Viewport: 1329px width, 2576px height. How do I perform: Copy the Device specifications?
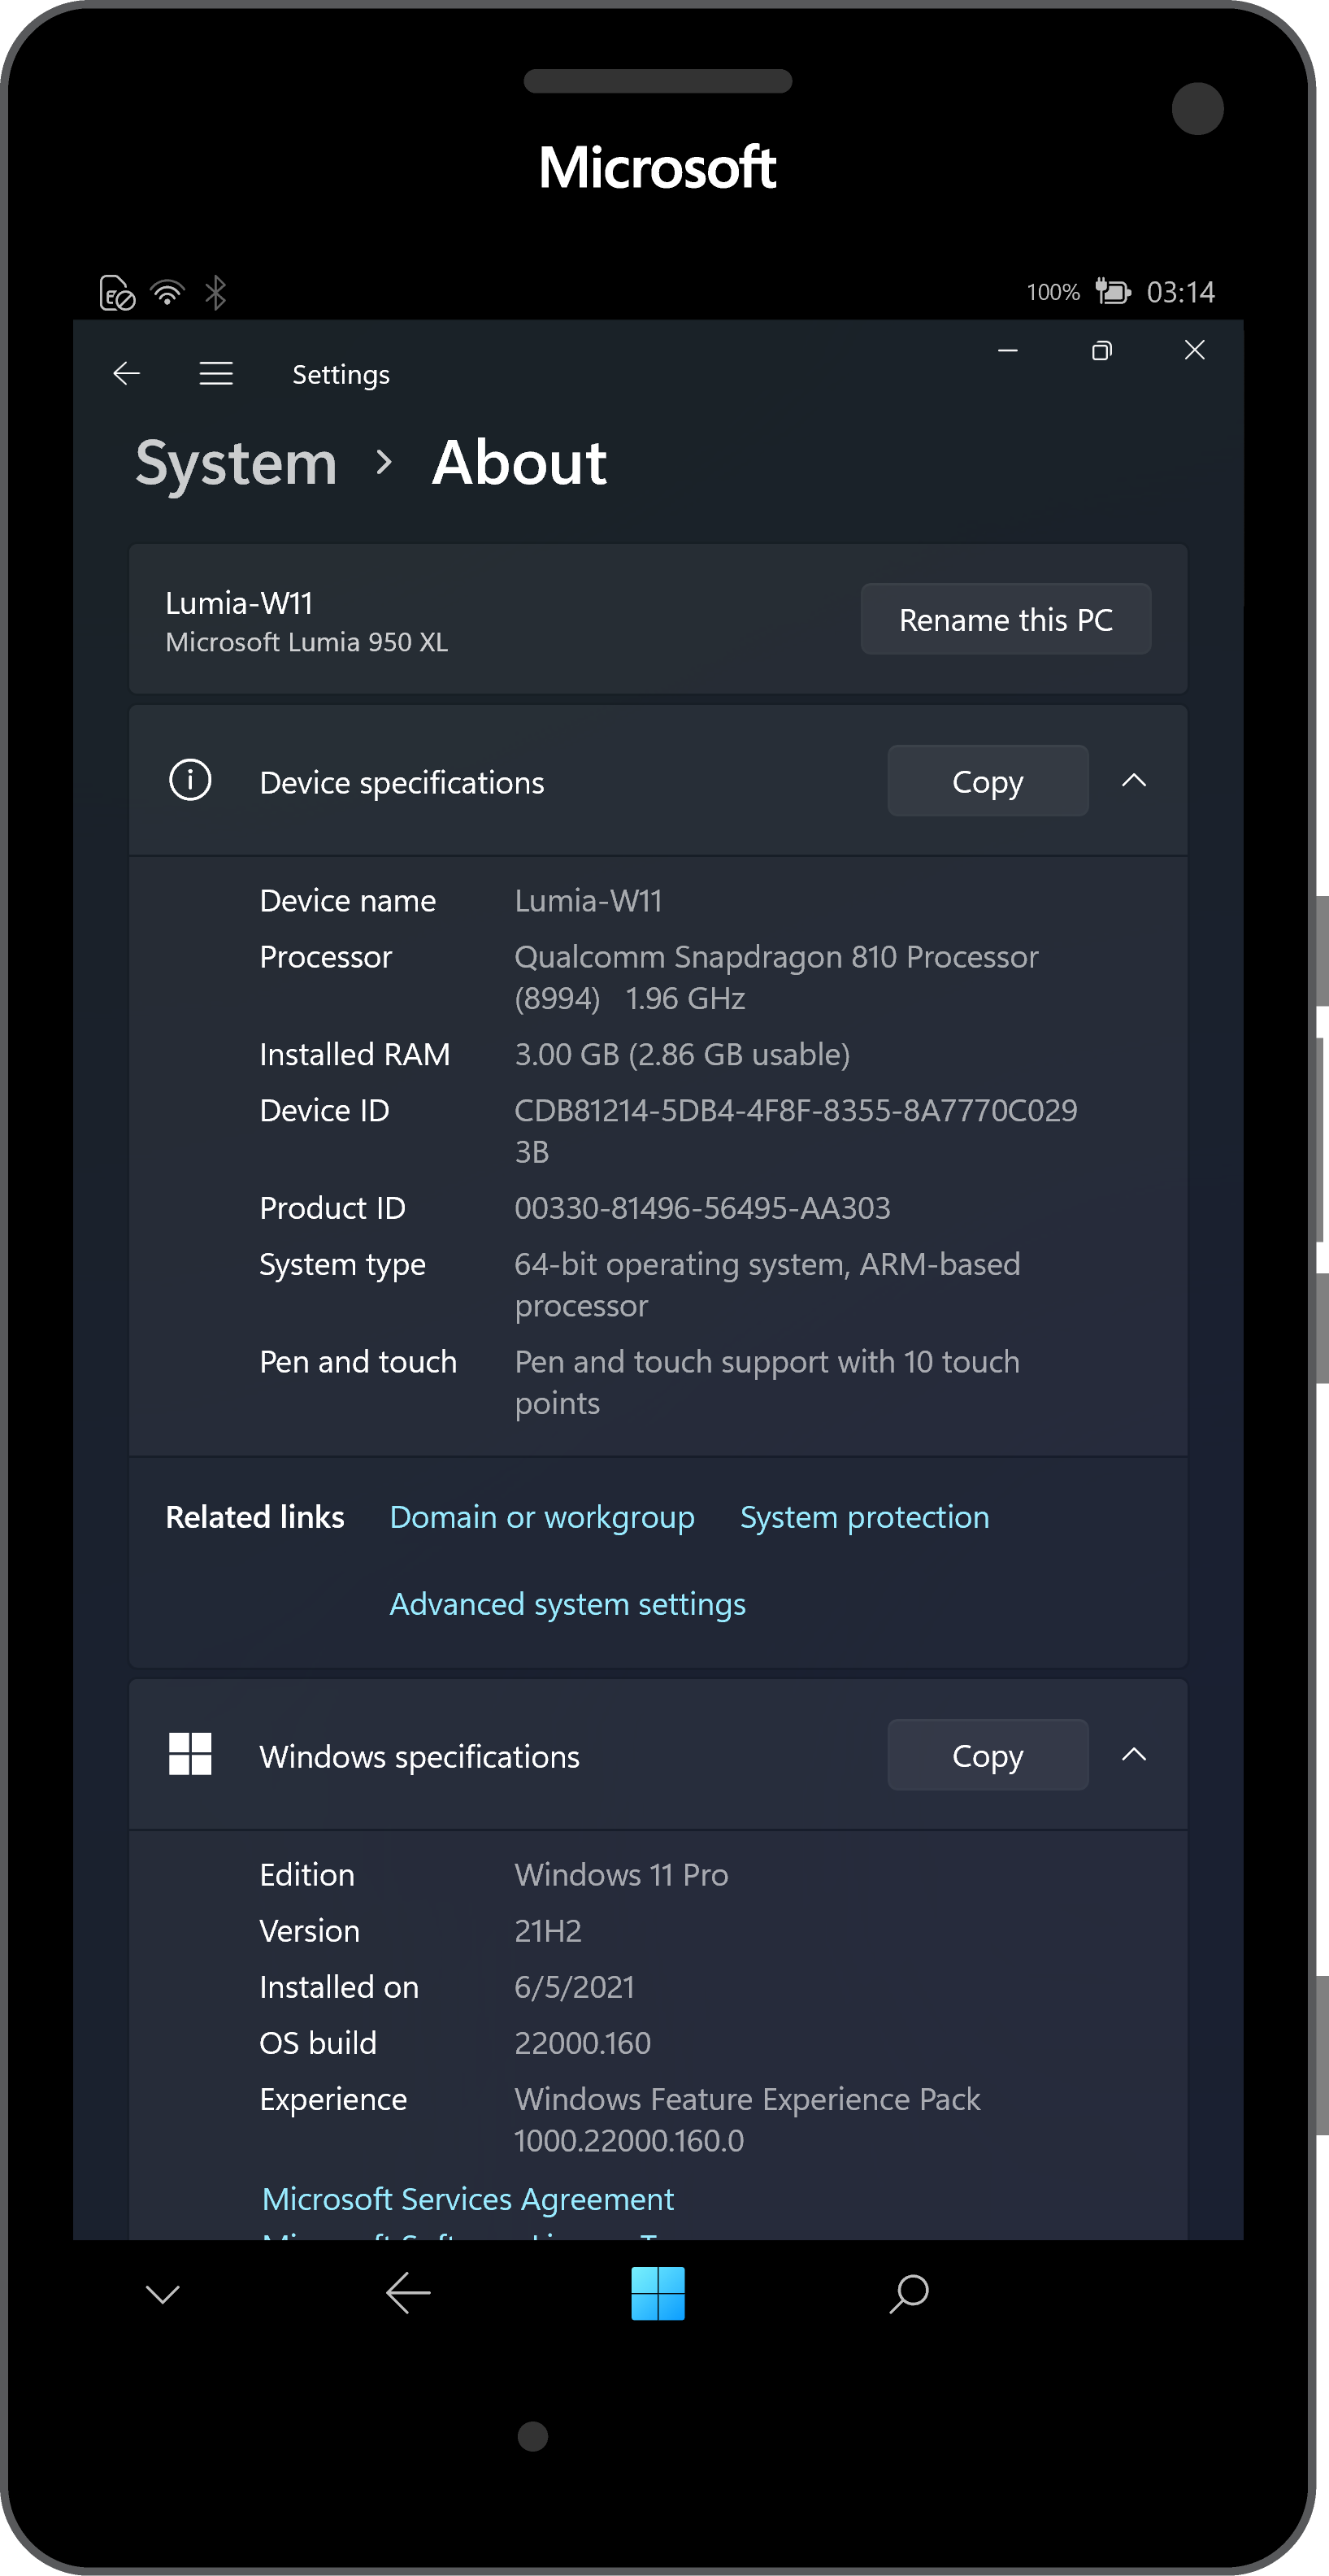[988, 781]
